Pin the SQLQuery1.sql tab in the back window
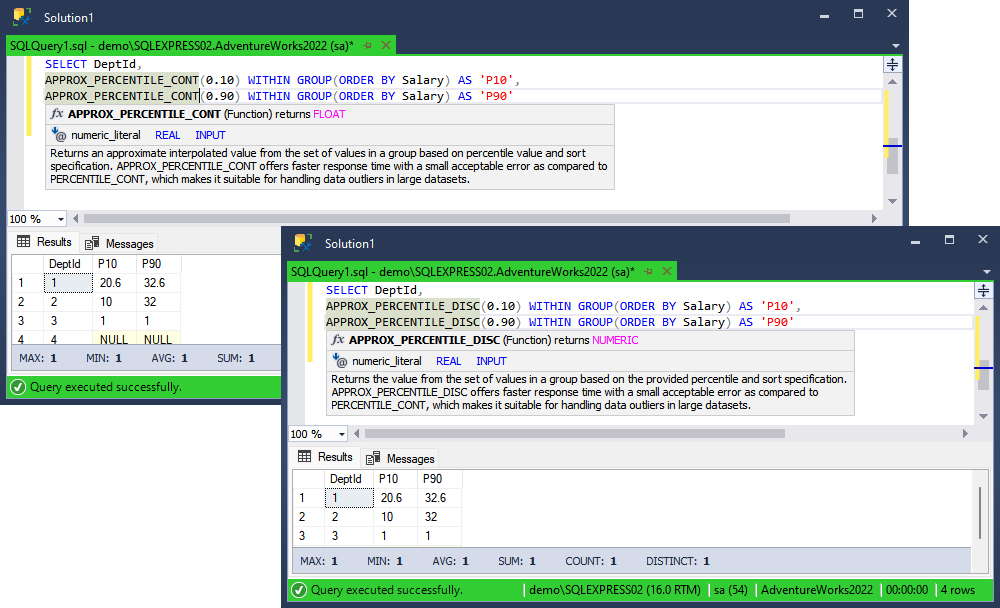 pos(367,45)
